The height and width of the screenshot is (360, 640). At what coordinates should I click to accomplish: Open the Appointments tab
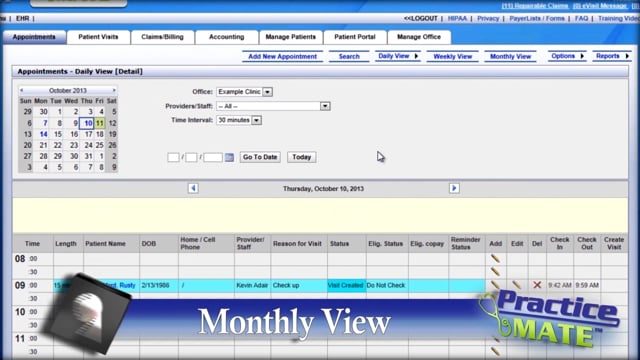tap(34, 37)
